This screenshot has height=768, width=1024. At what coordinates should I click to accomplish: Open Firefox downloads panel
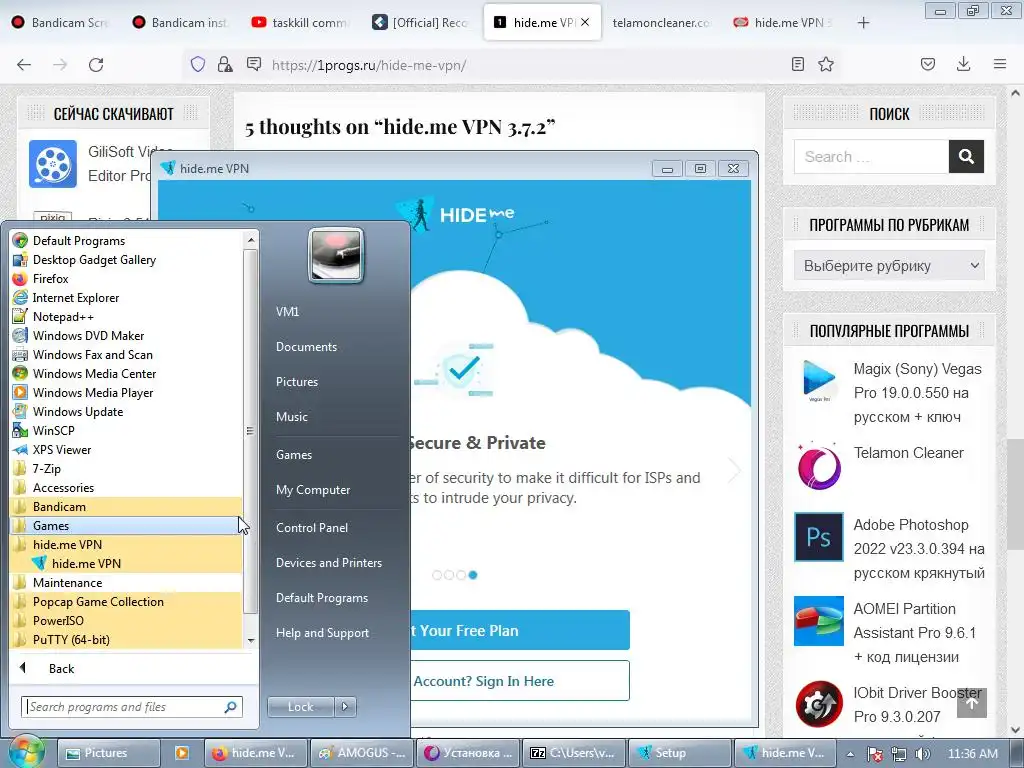[x=963, y=65]
